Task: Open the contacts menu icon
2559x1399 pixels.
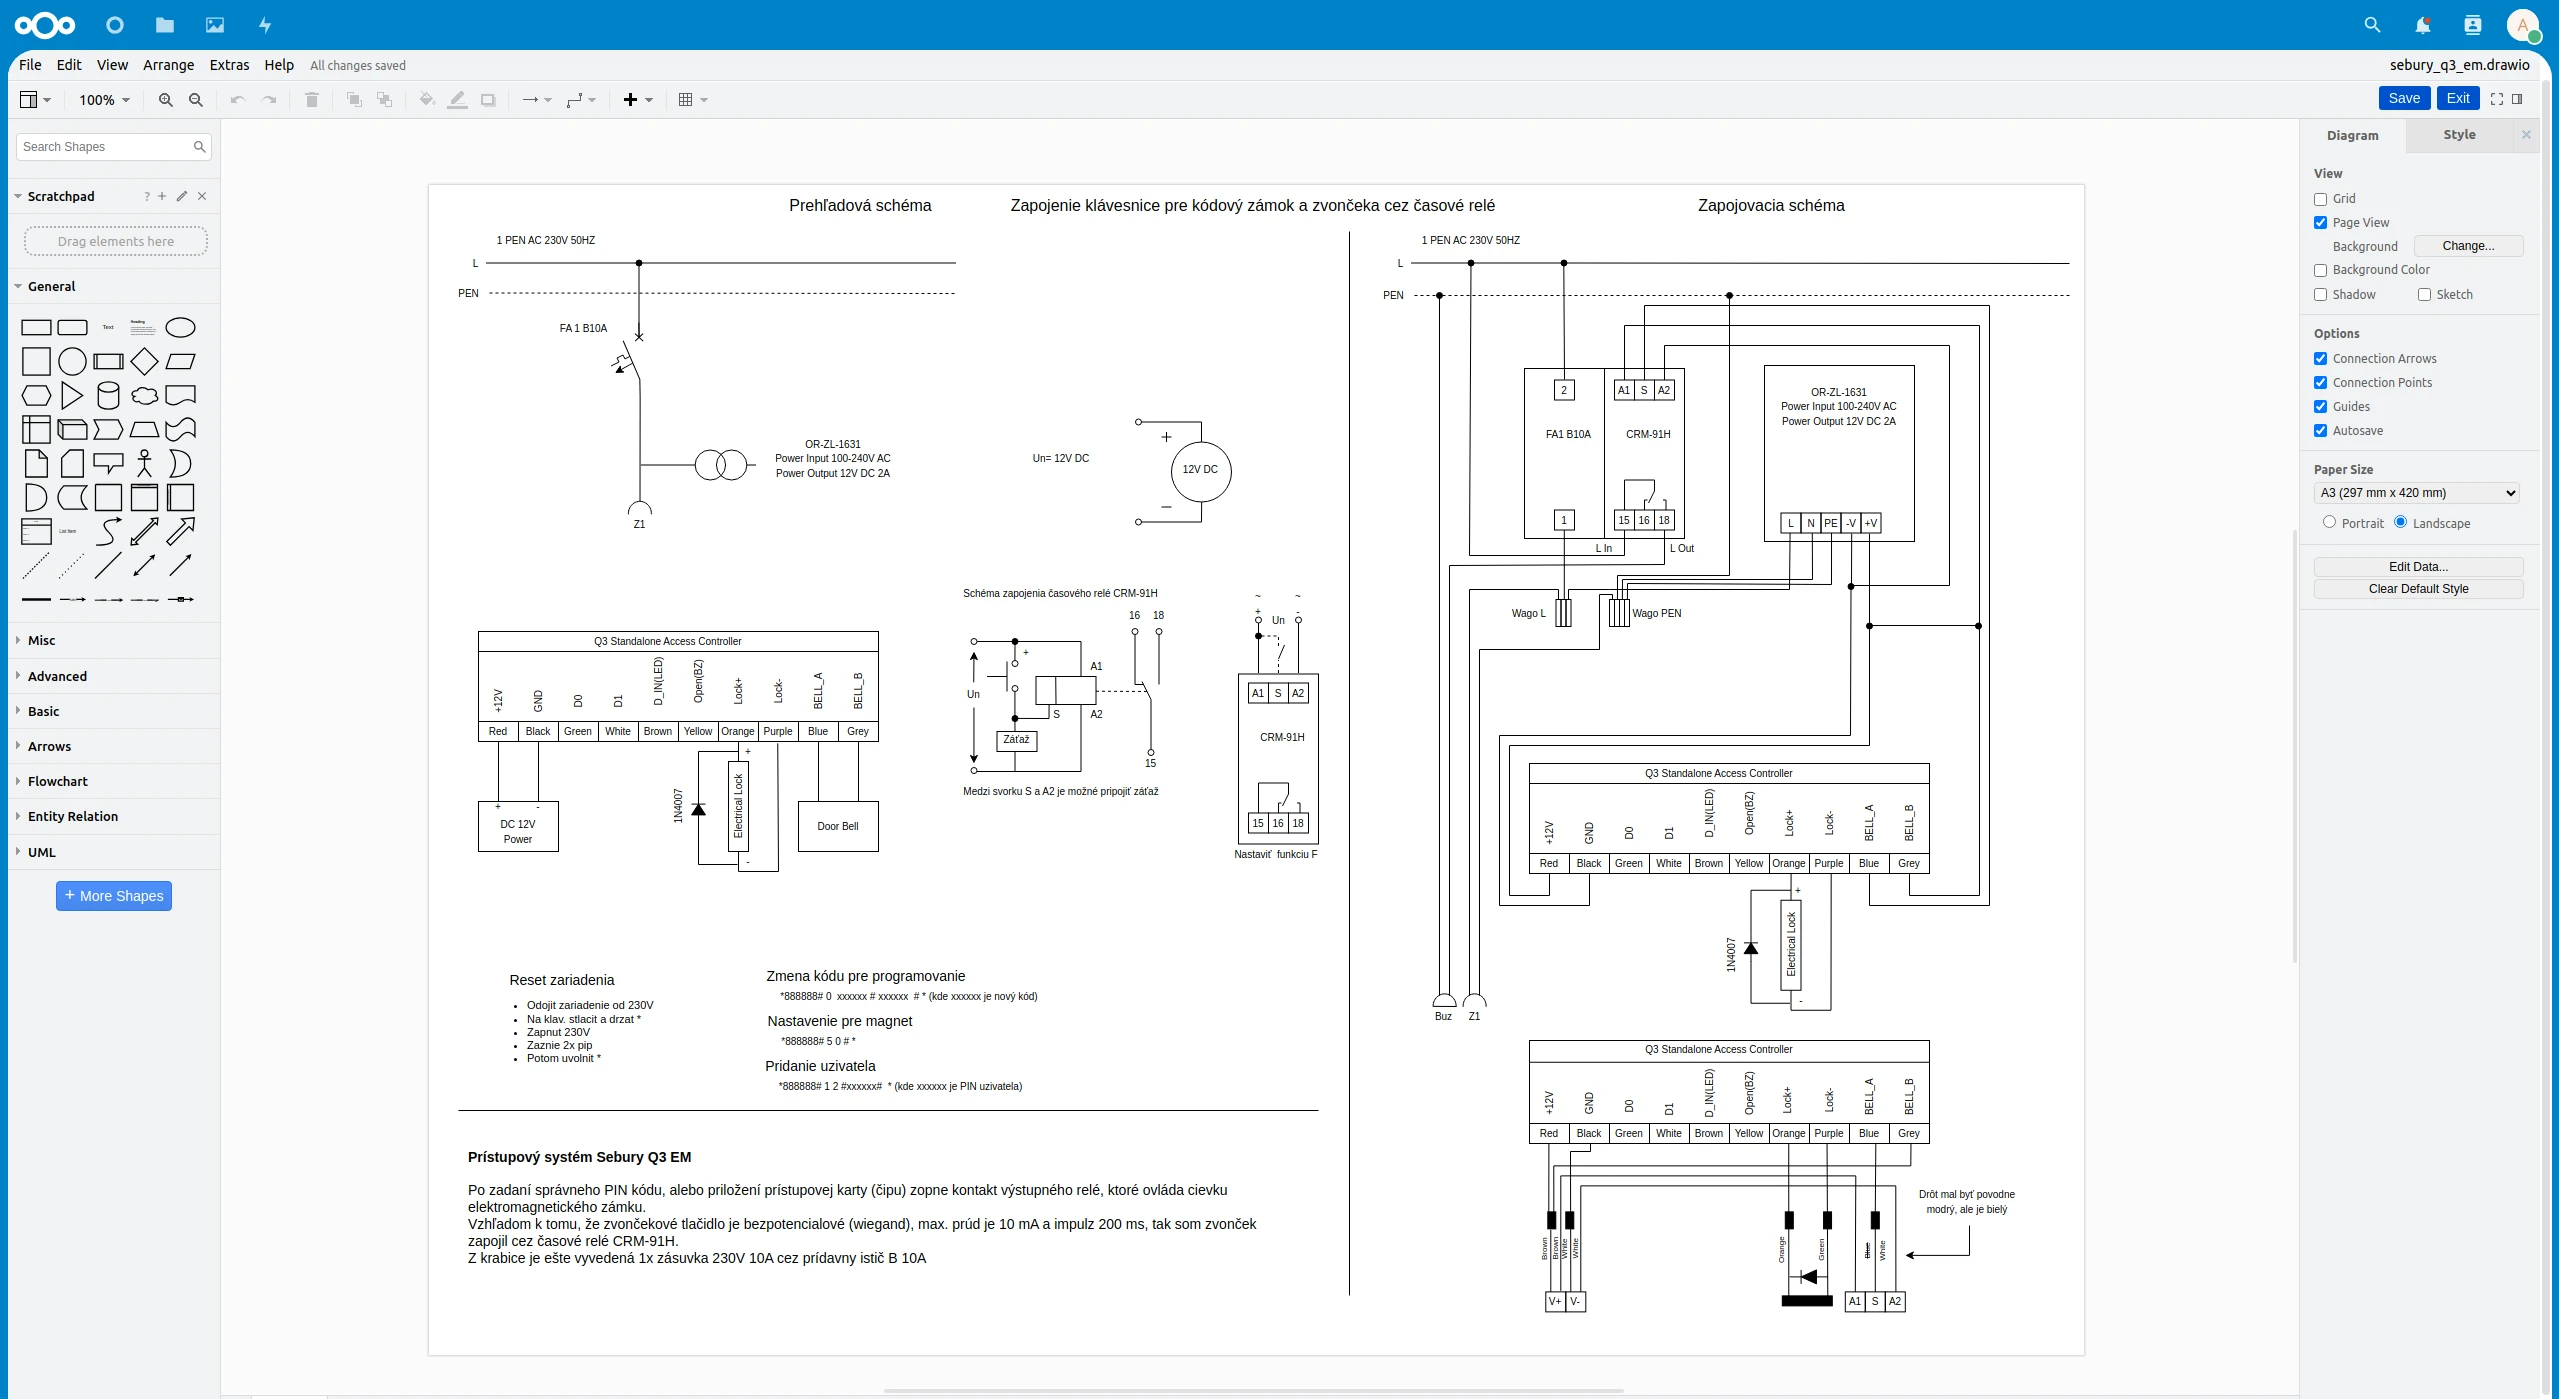Action: click(2472, 25)
